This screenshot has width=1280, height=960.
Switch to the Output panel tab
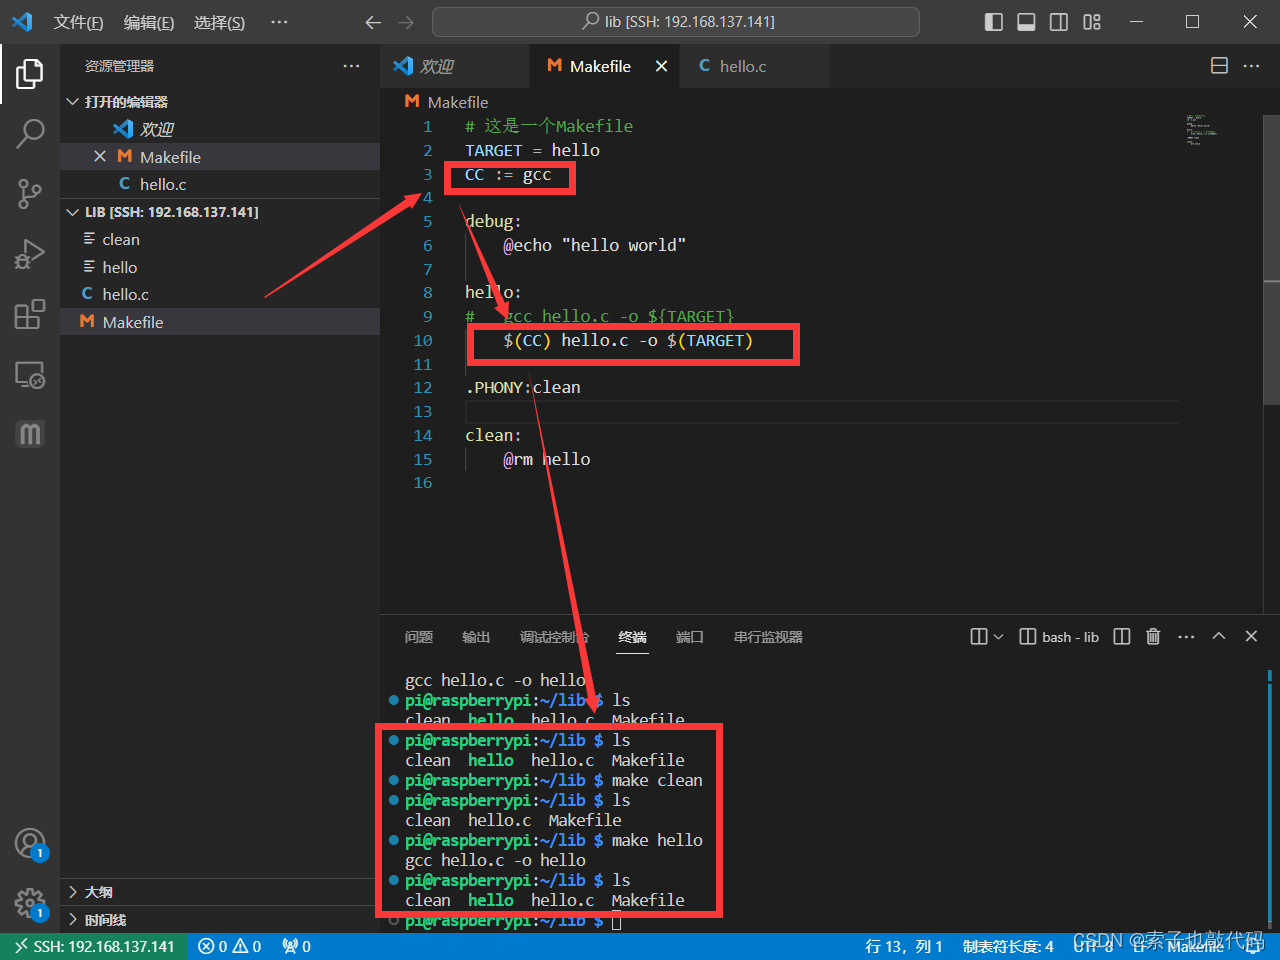pyautogui.click(x=476, y=637)
